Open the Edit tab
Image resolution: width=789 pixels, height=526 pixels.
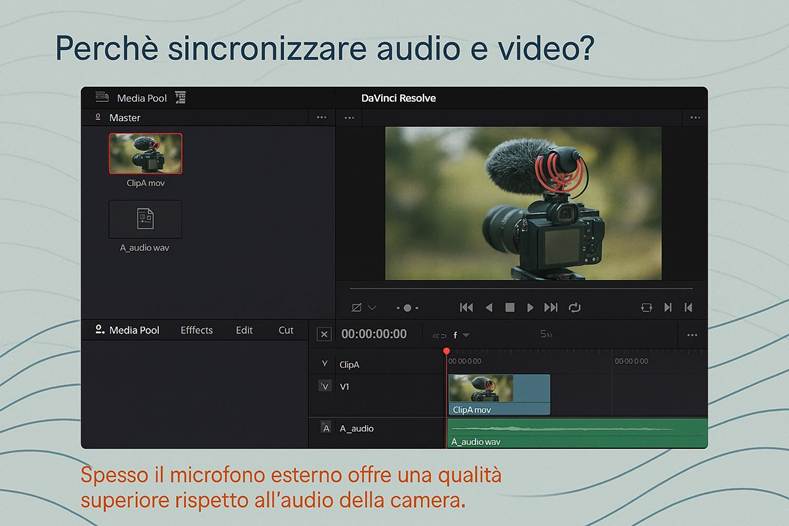click(244, 330)
